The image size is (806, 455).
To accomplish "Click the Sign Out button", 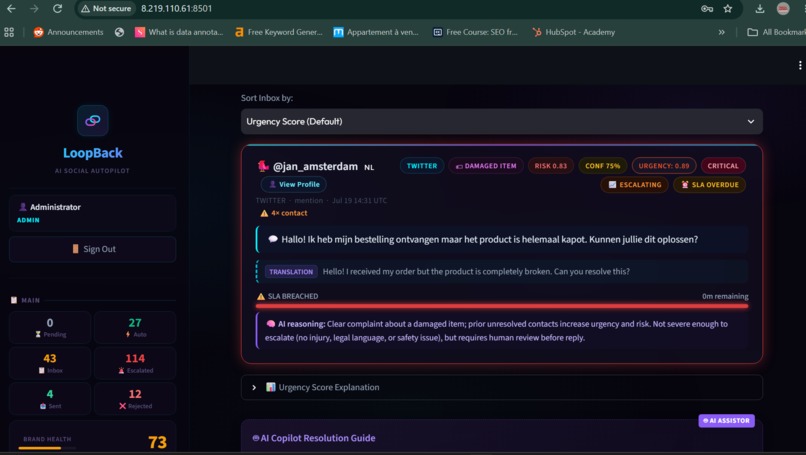I will coord(93,249).
